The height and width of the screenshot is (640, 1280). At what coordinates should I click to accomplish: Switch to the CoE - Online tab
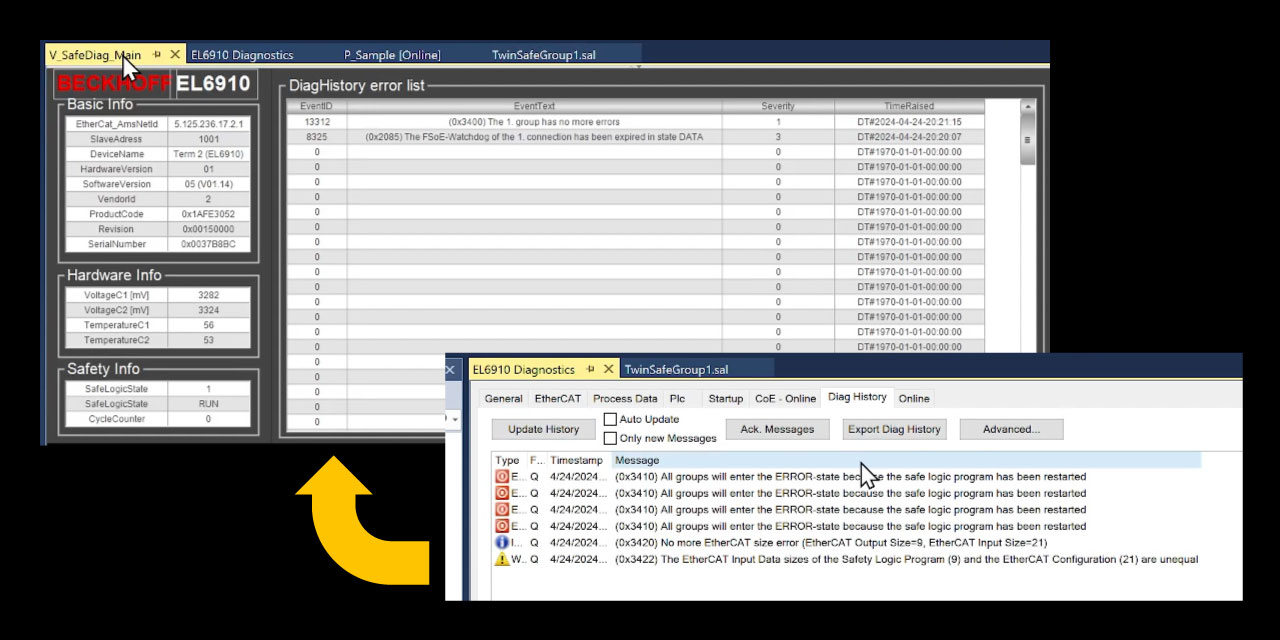click(x=785, y=398)
